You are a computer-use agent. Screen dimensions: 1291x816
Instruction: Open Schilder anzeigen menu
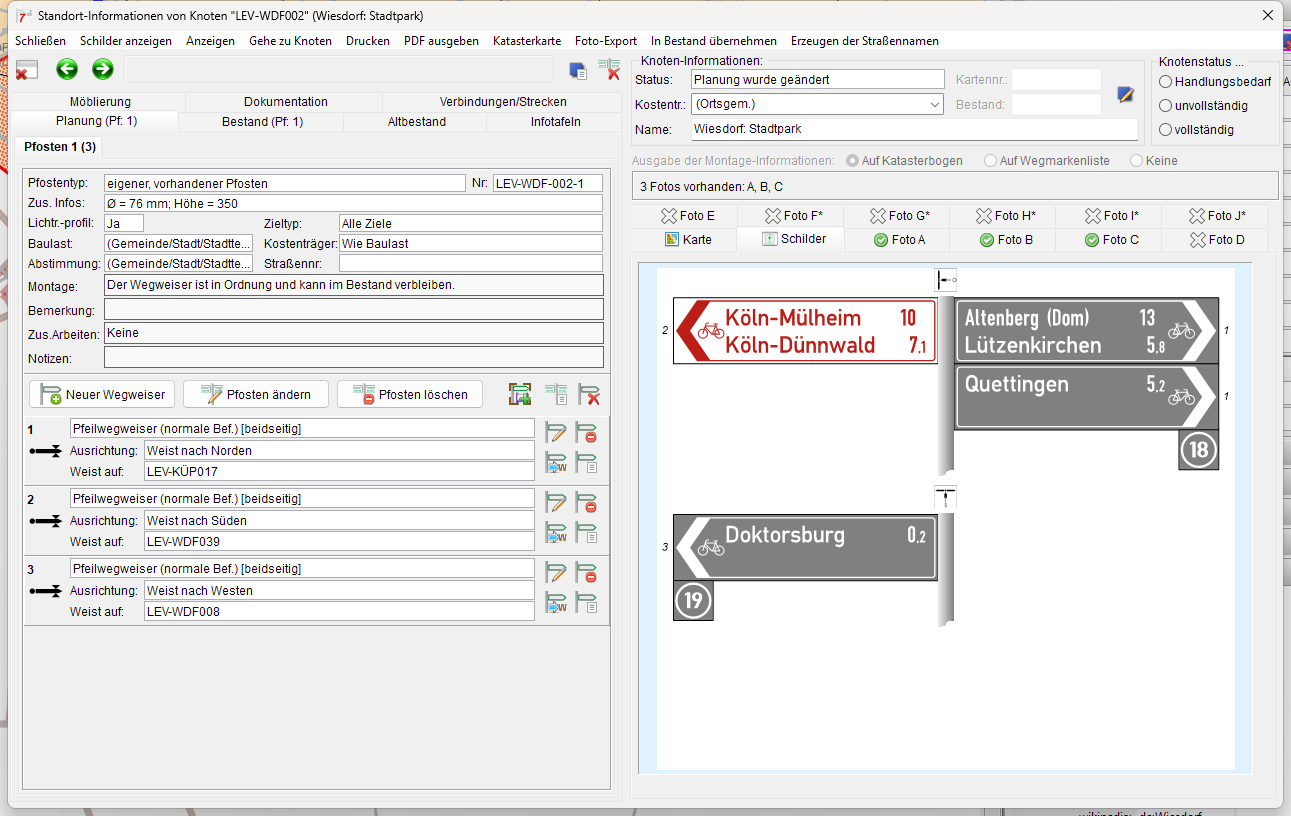pyautogui.click(x=126, y=41)
